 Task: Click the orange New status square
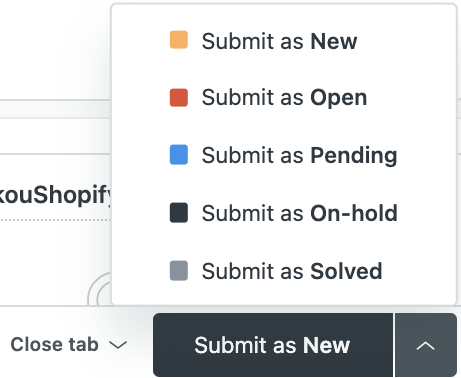coord(179,40)
